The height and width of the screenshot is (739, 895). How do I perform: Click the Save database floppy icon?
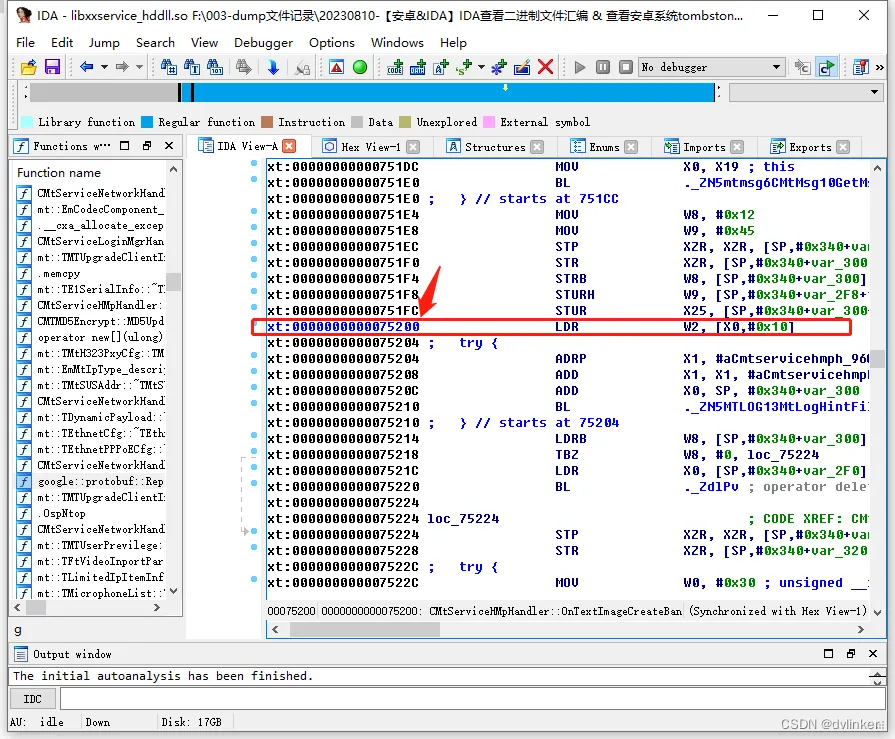52,67
